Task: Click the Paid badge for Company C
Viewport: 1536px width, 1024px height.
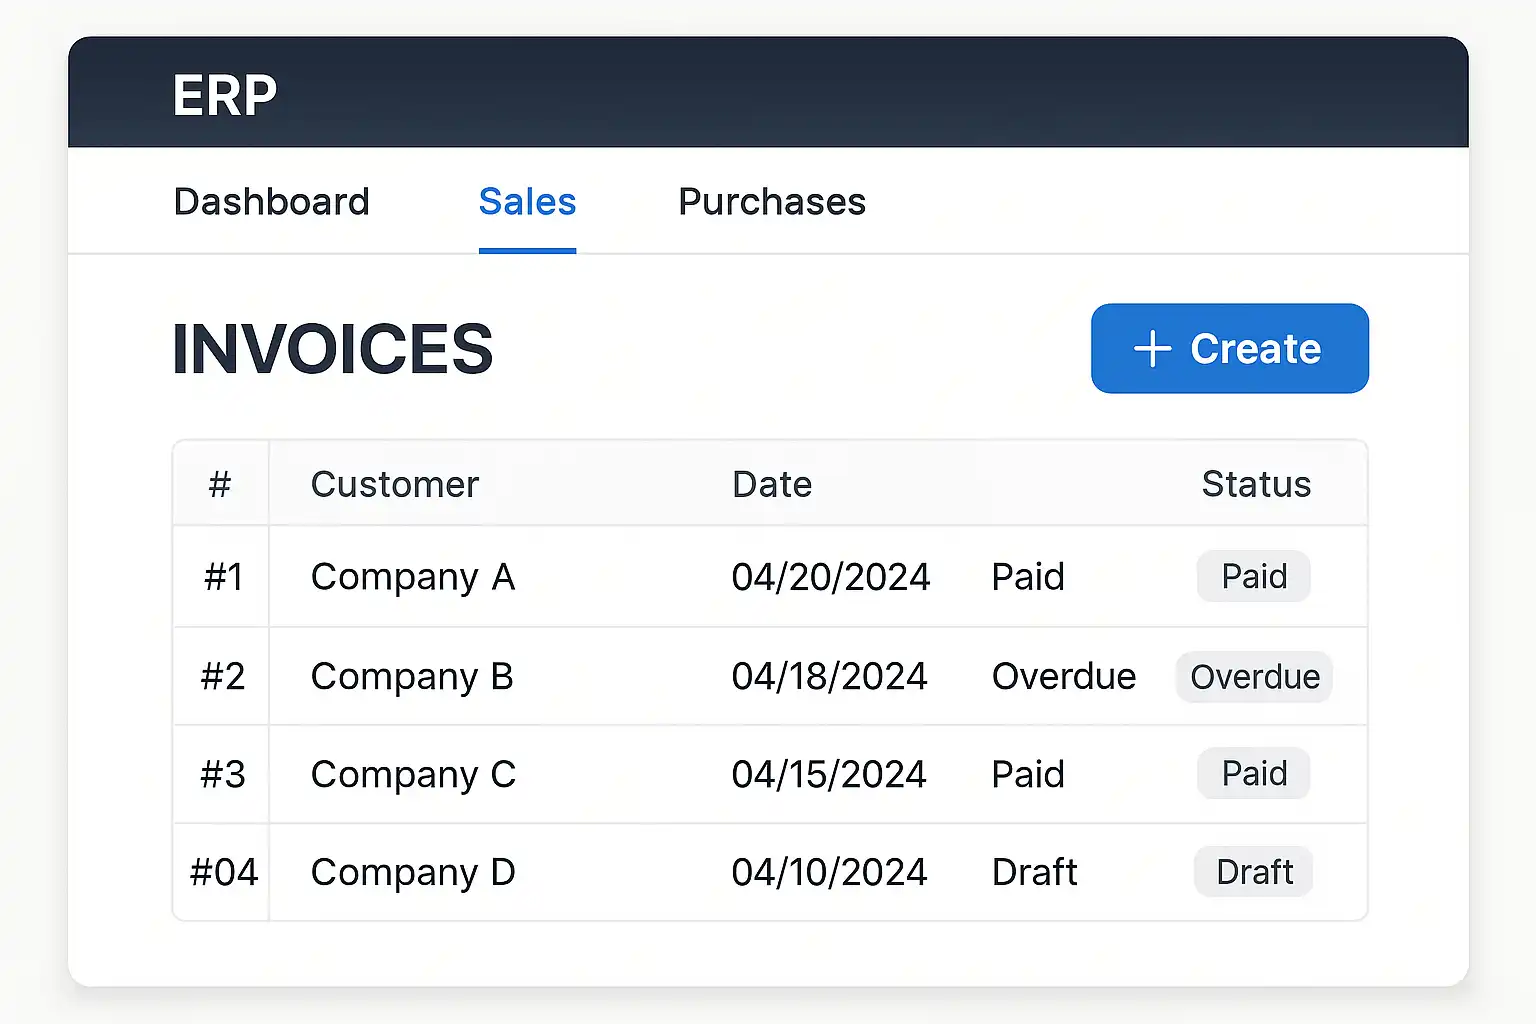Action: click(x=1253, y=773)
